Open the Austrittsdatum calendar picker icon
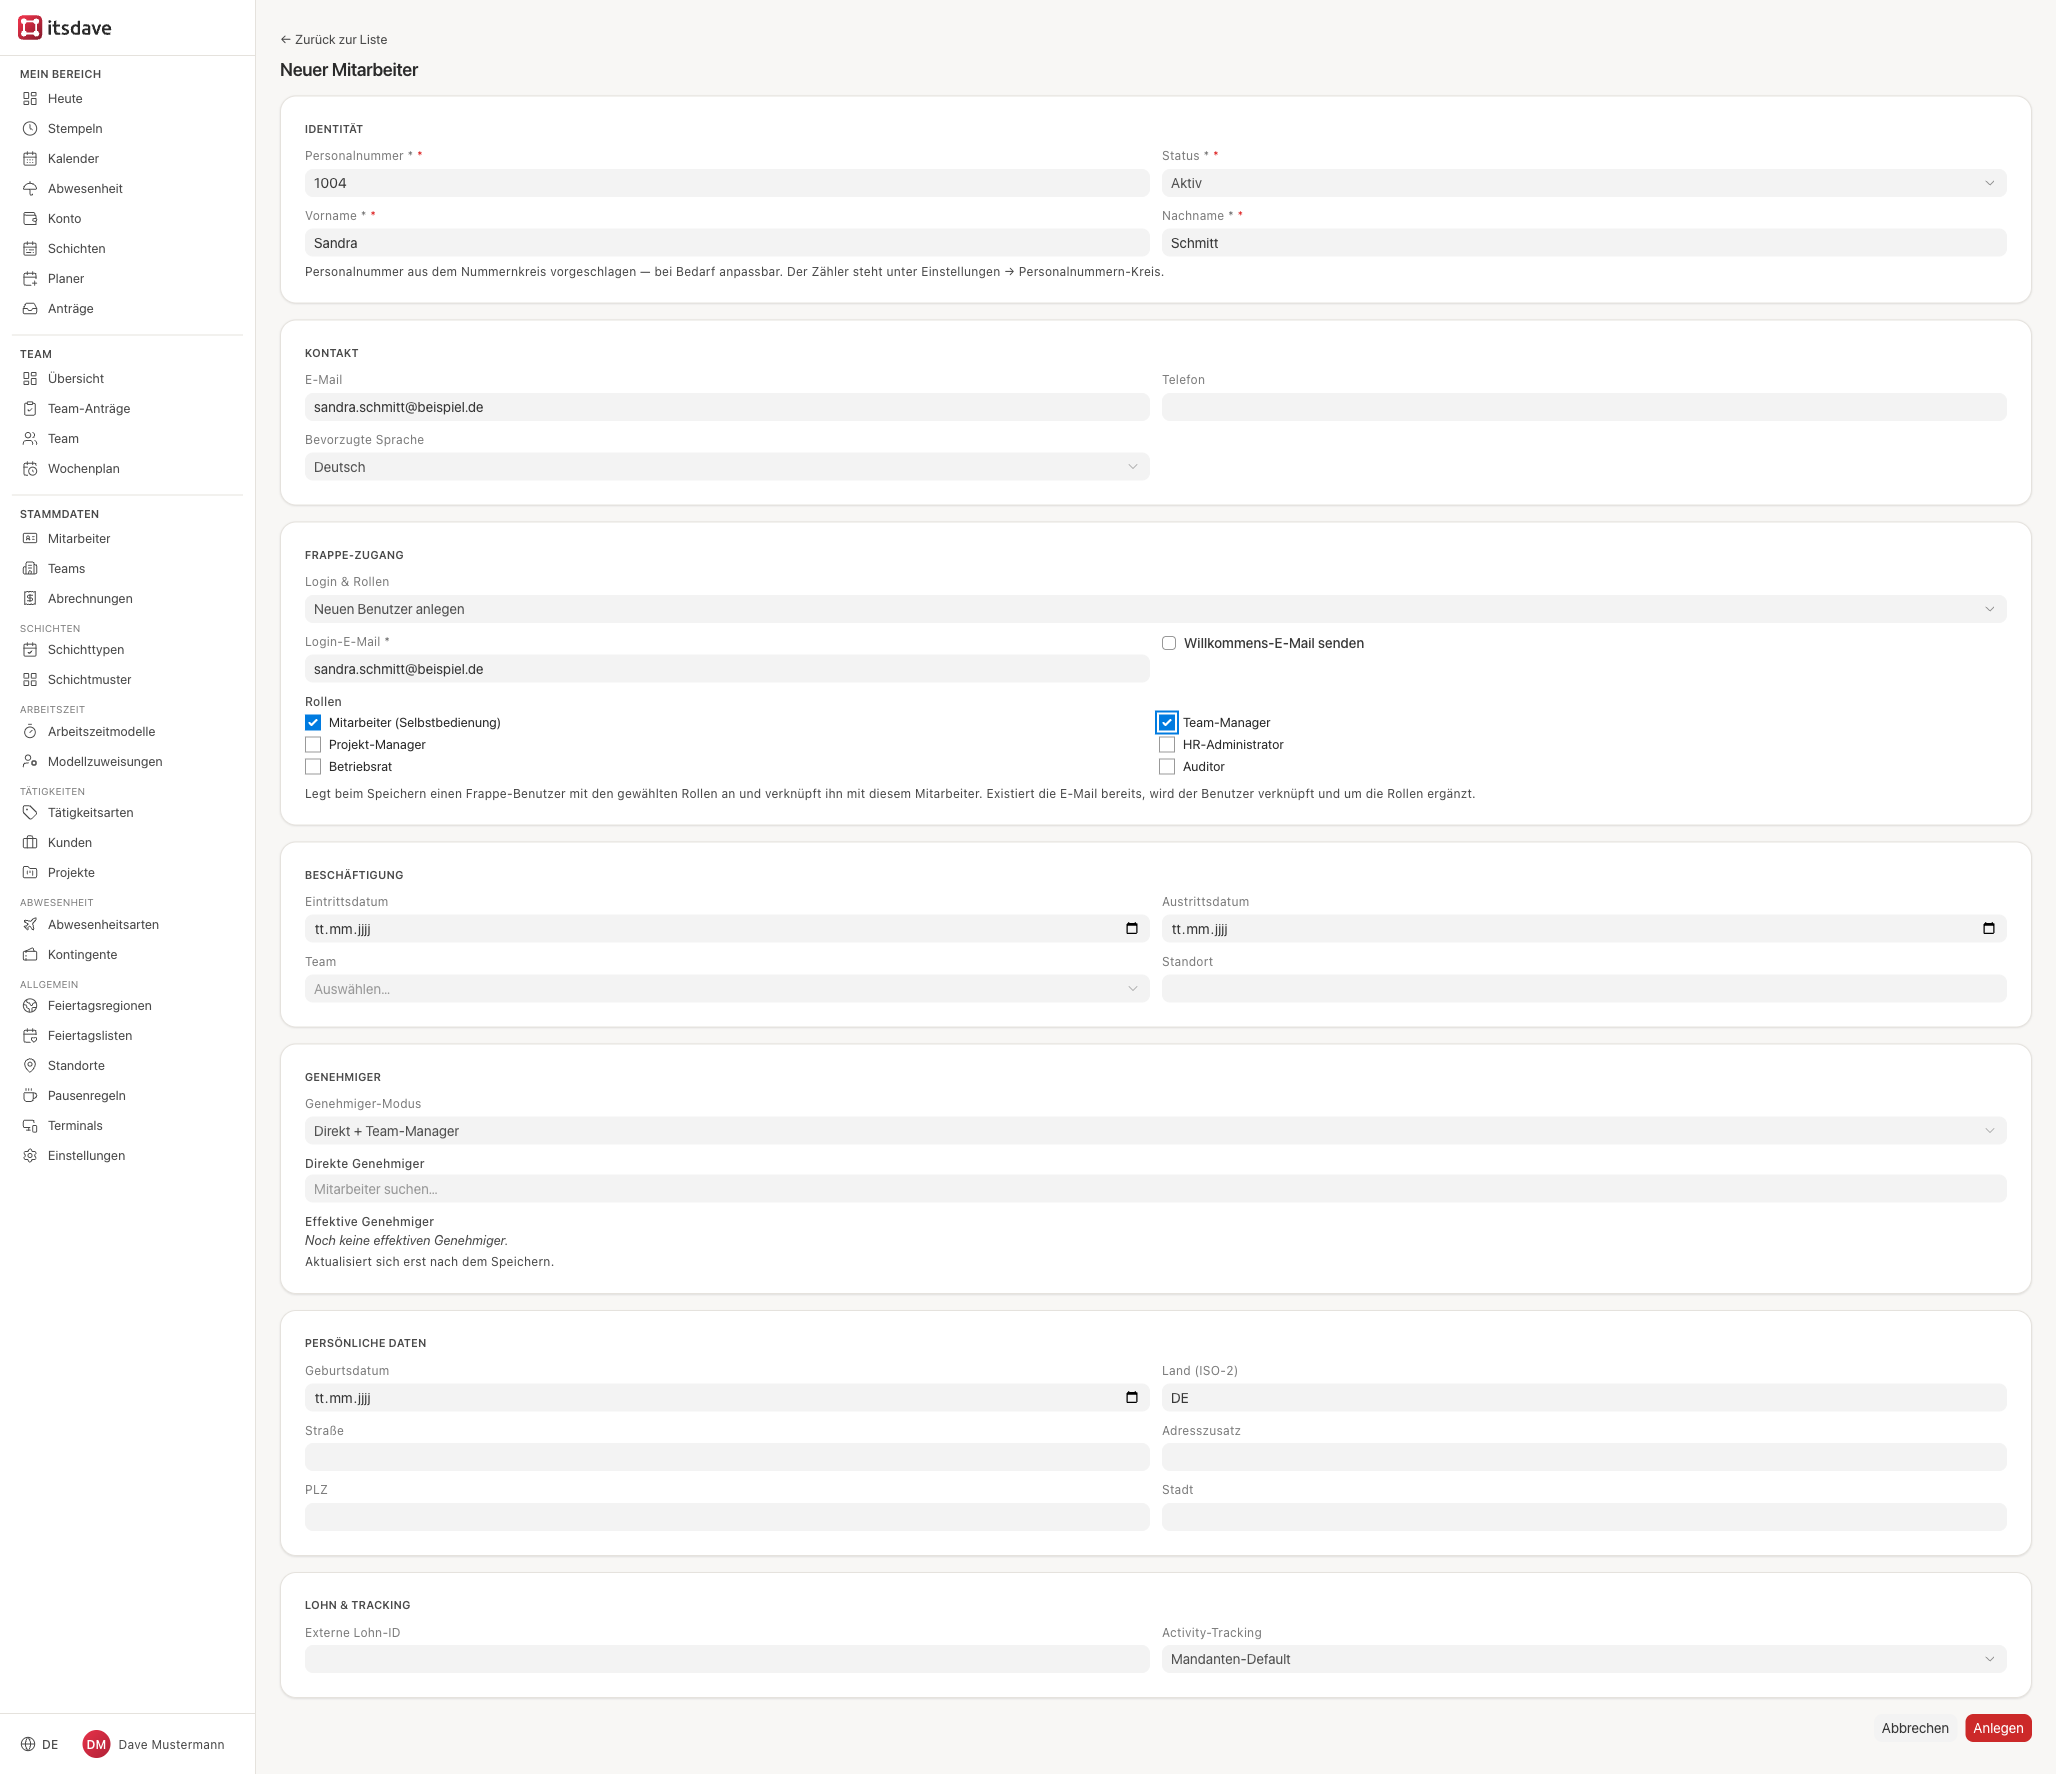This screenshot has width=2056, height=1774. click(x=1989, y=929)
